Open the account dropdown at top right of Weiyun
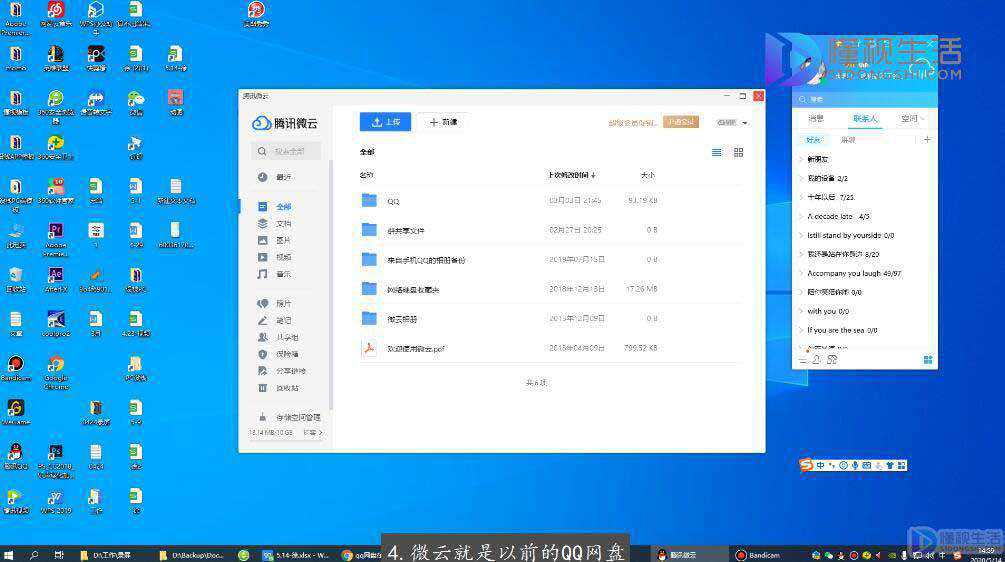Screen dimensions: 1005x562 pyautogui.click(x=731, y=122)
